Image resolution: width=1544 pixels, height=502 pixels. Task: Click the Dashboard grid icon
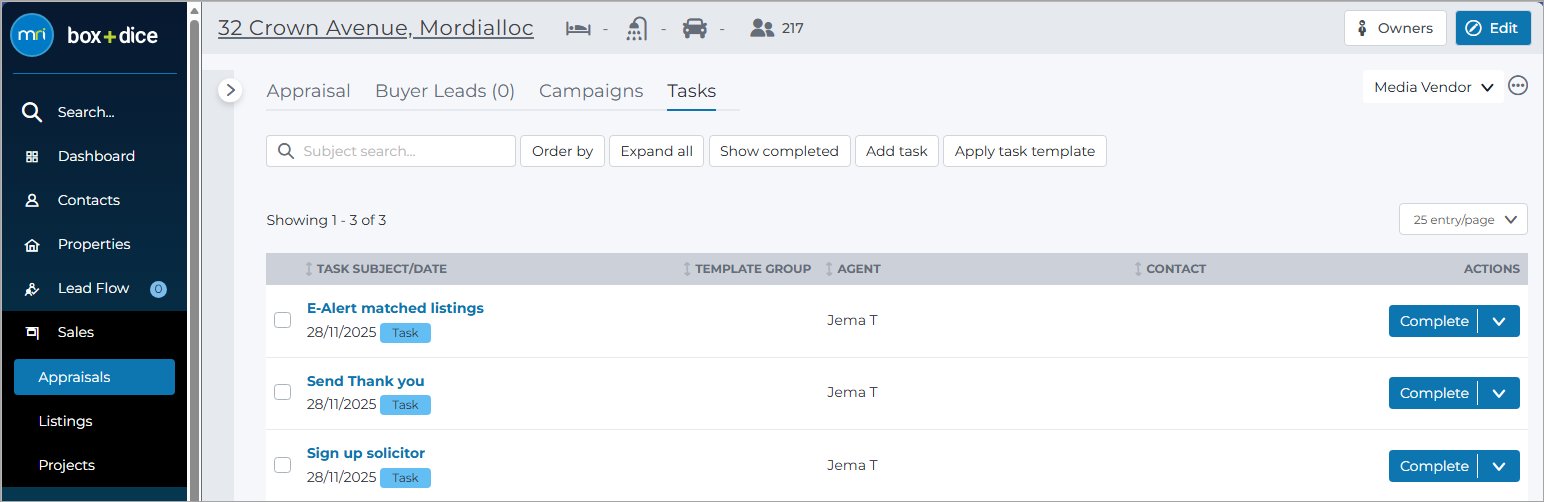click(x=32, y=156)
